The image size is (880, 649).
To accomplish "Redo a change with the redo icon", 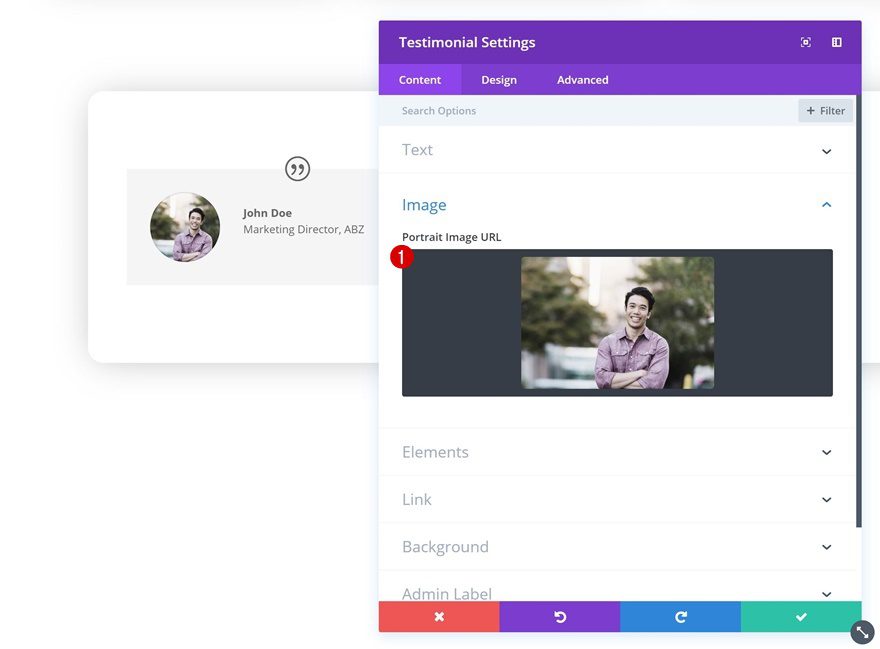I will (x=680, y=616).
